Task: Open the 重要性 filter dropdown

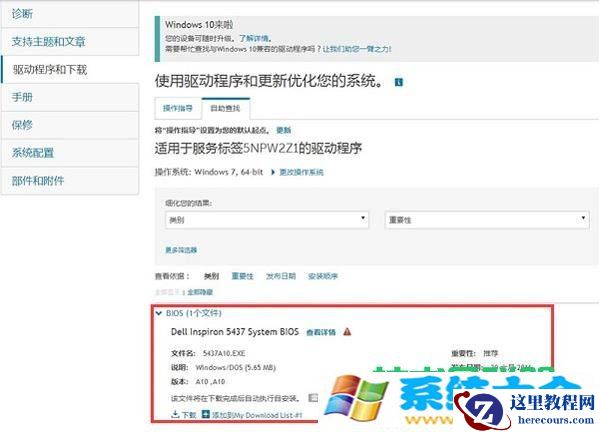Action: (x=487, y=220)
